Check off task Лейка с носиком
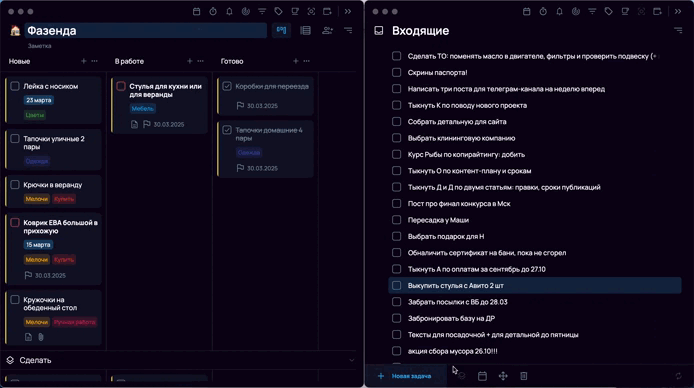This screenshot has height=388, width=694. (15, 86)
